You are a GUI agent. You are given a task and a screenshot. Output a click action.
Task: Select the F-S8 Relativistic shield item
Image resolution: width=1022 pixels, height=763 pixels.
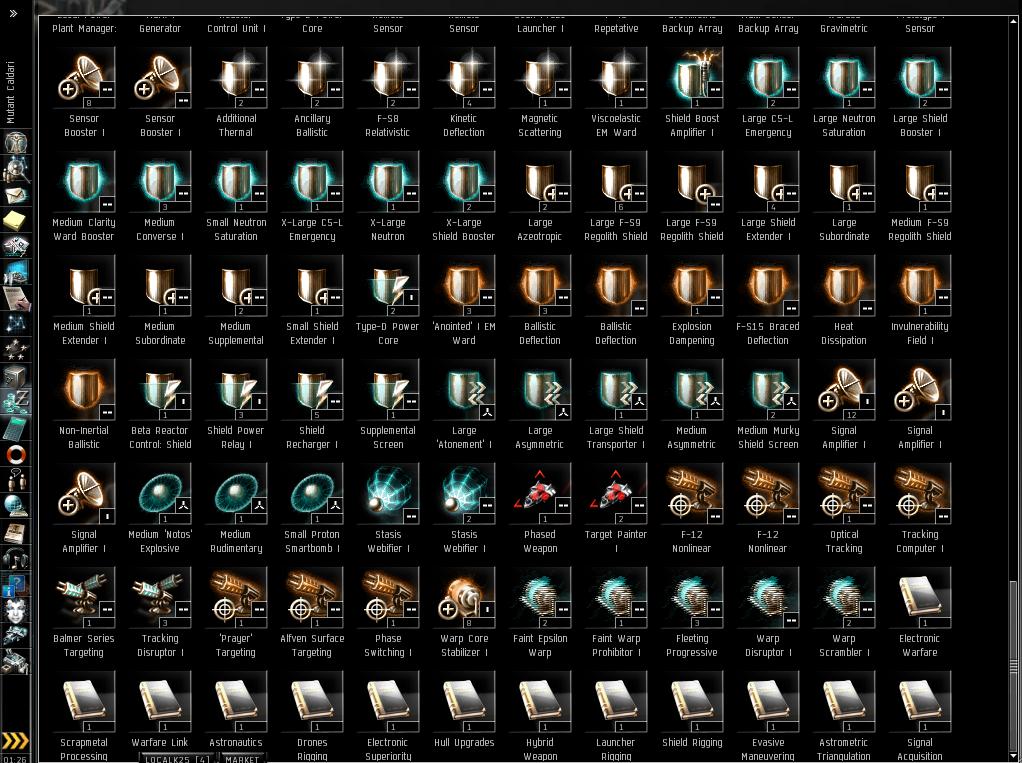[x=388, y=77]
